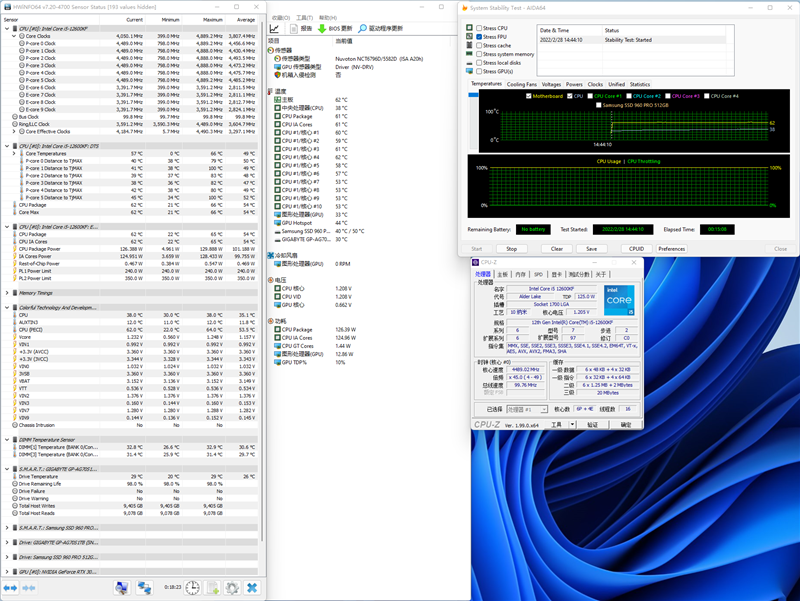Enable the Stress system memory checkbox
Image resolution: width=800 pixels, height=601 pixels.
coord(479,54)
